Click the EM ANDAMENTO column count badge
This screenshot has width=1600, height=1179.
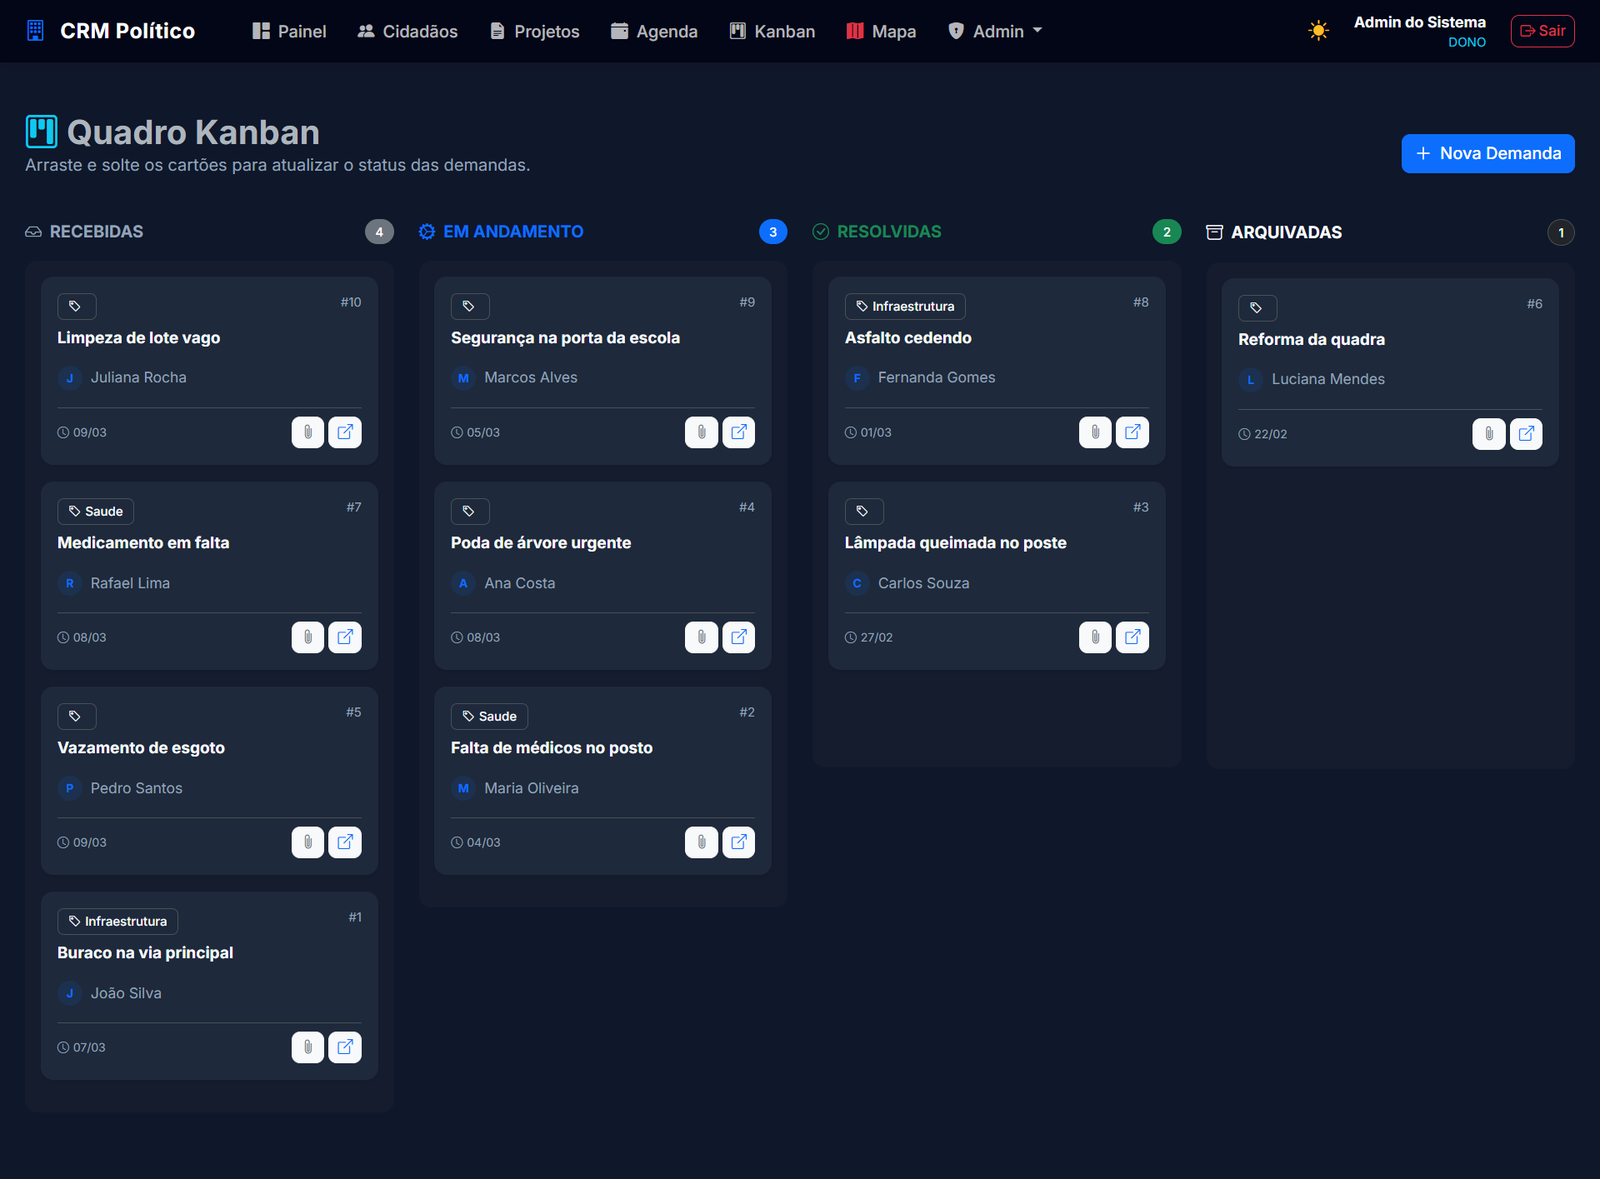(x=773, y=231)
